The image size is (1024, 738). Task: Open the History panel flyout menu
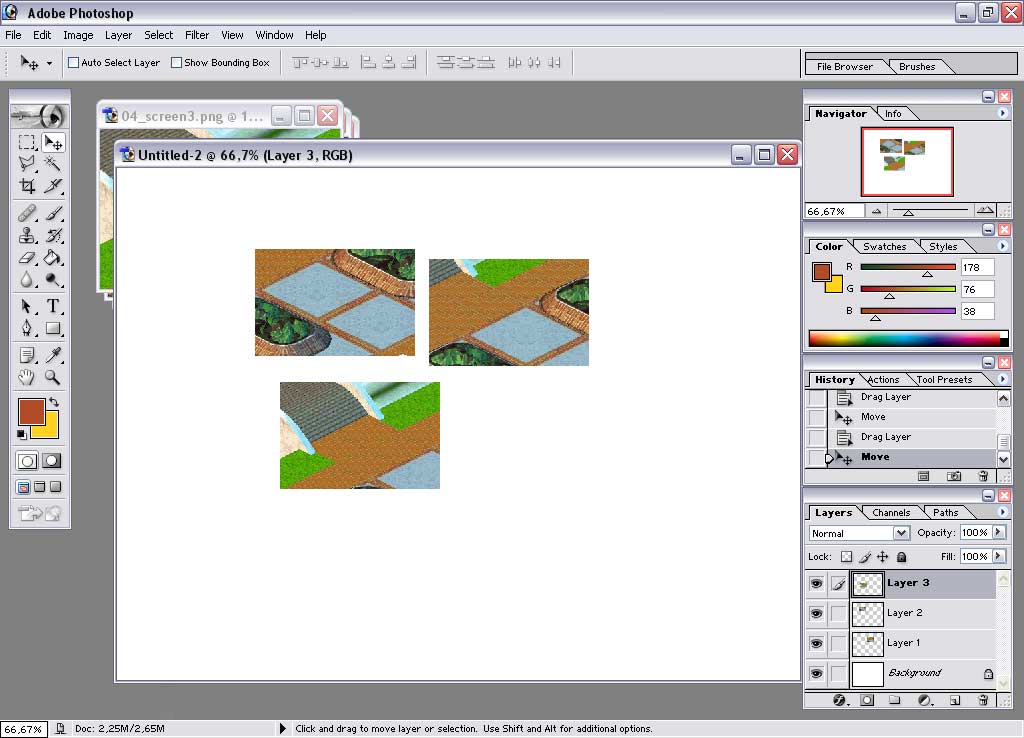pos(1002,379)
